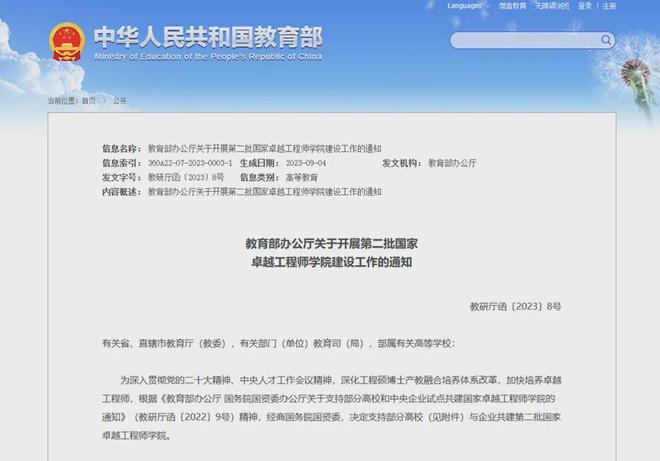Viewport: 660px width, 461px height.
Task: Click the magnifier search icon
Action: click(606, 40)
